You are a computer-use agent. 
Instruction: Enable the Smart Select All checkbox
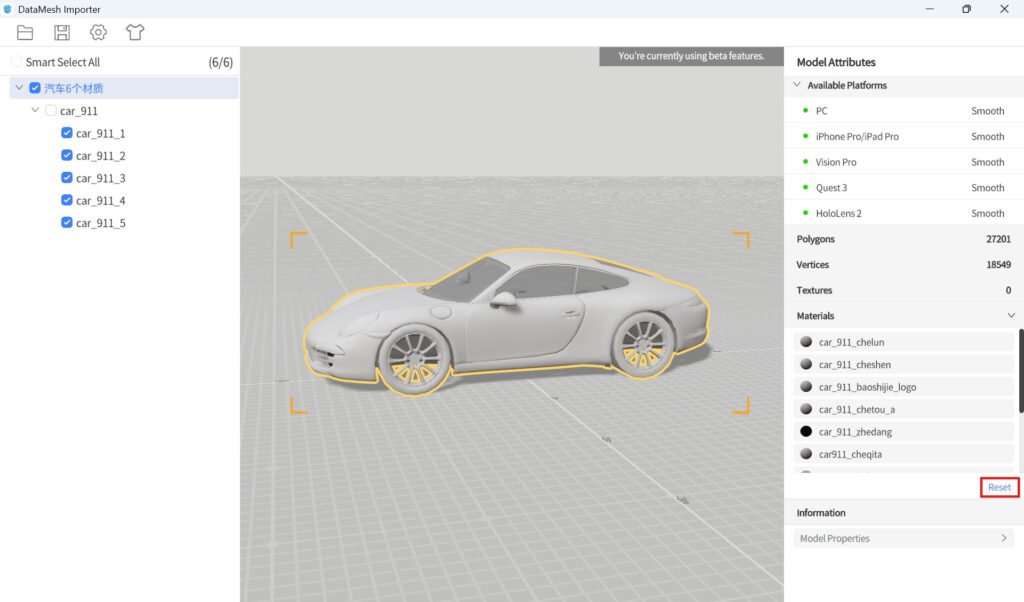(16, 62)
